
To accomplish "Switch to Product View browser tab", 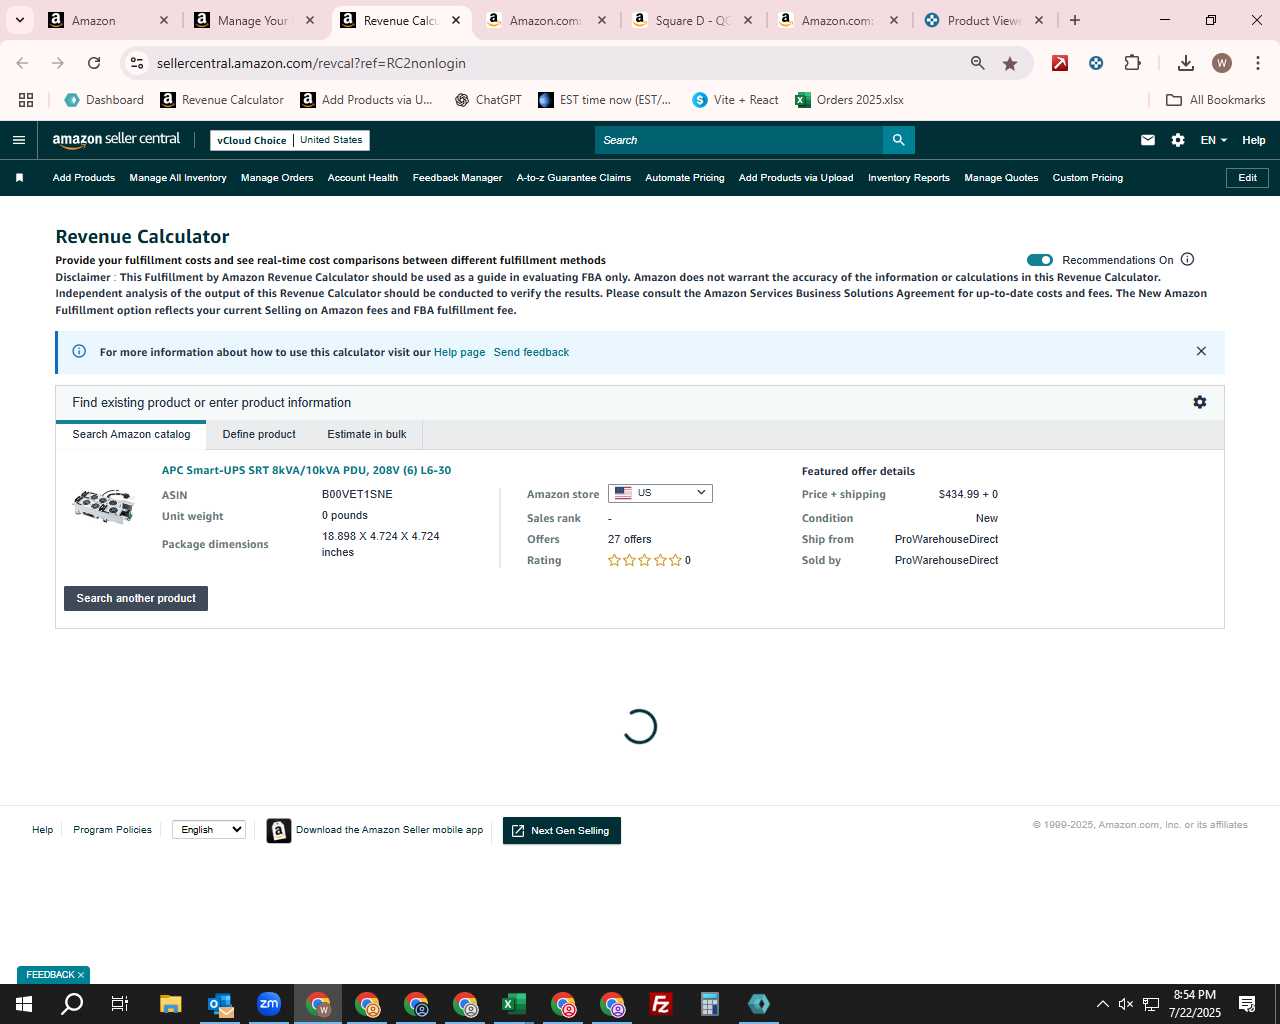I will tap(983, 20).
